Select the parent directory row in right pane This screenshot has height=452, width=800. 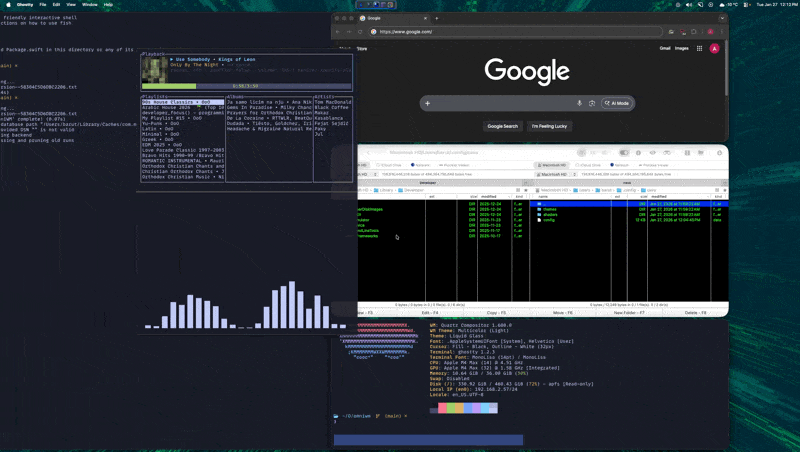click(x=630, y=204)
